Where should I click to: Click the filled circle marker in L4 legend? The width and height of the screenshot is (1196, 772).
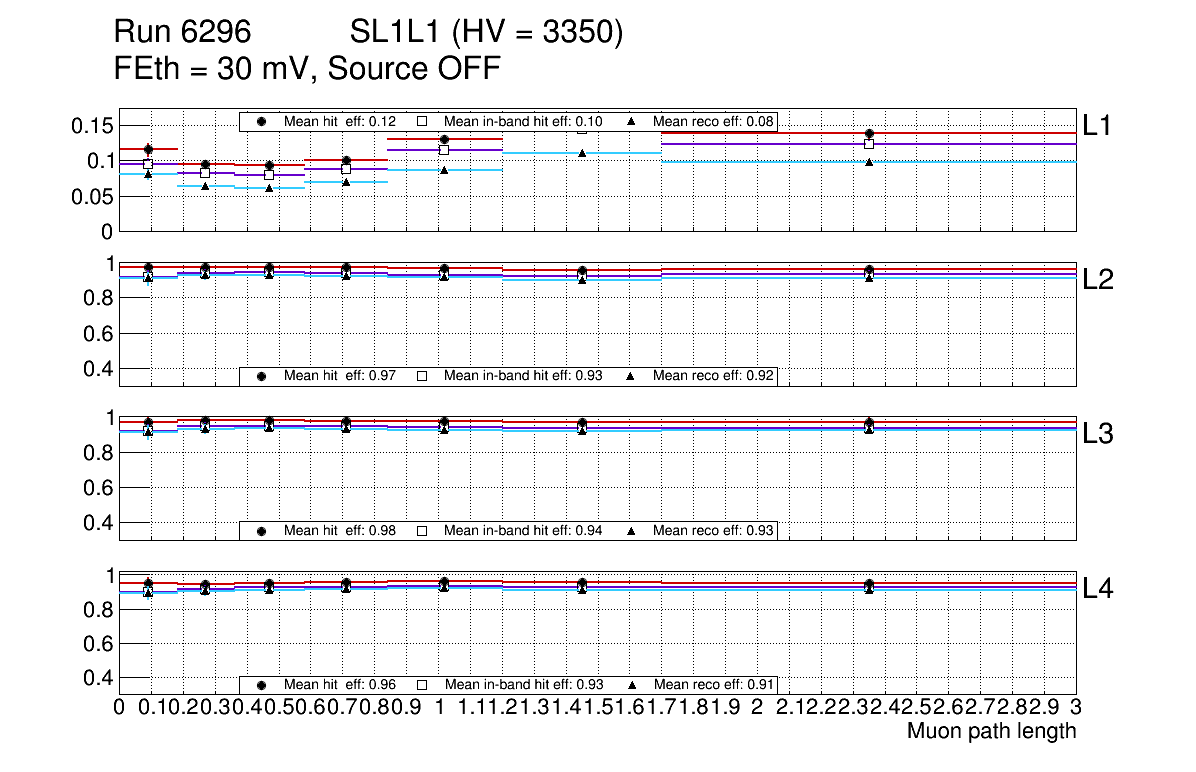pos(262,685)
